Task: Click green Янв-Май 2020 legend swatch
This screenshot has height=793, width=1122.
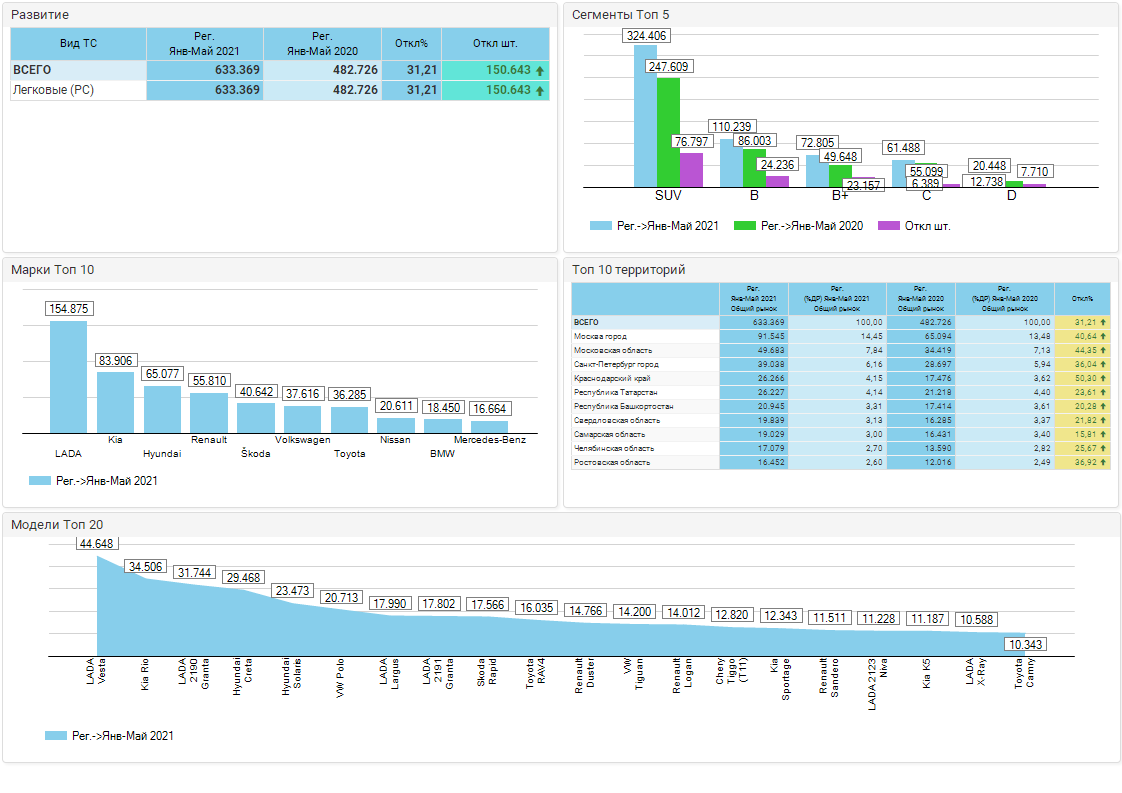Action: [745, 226]
